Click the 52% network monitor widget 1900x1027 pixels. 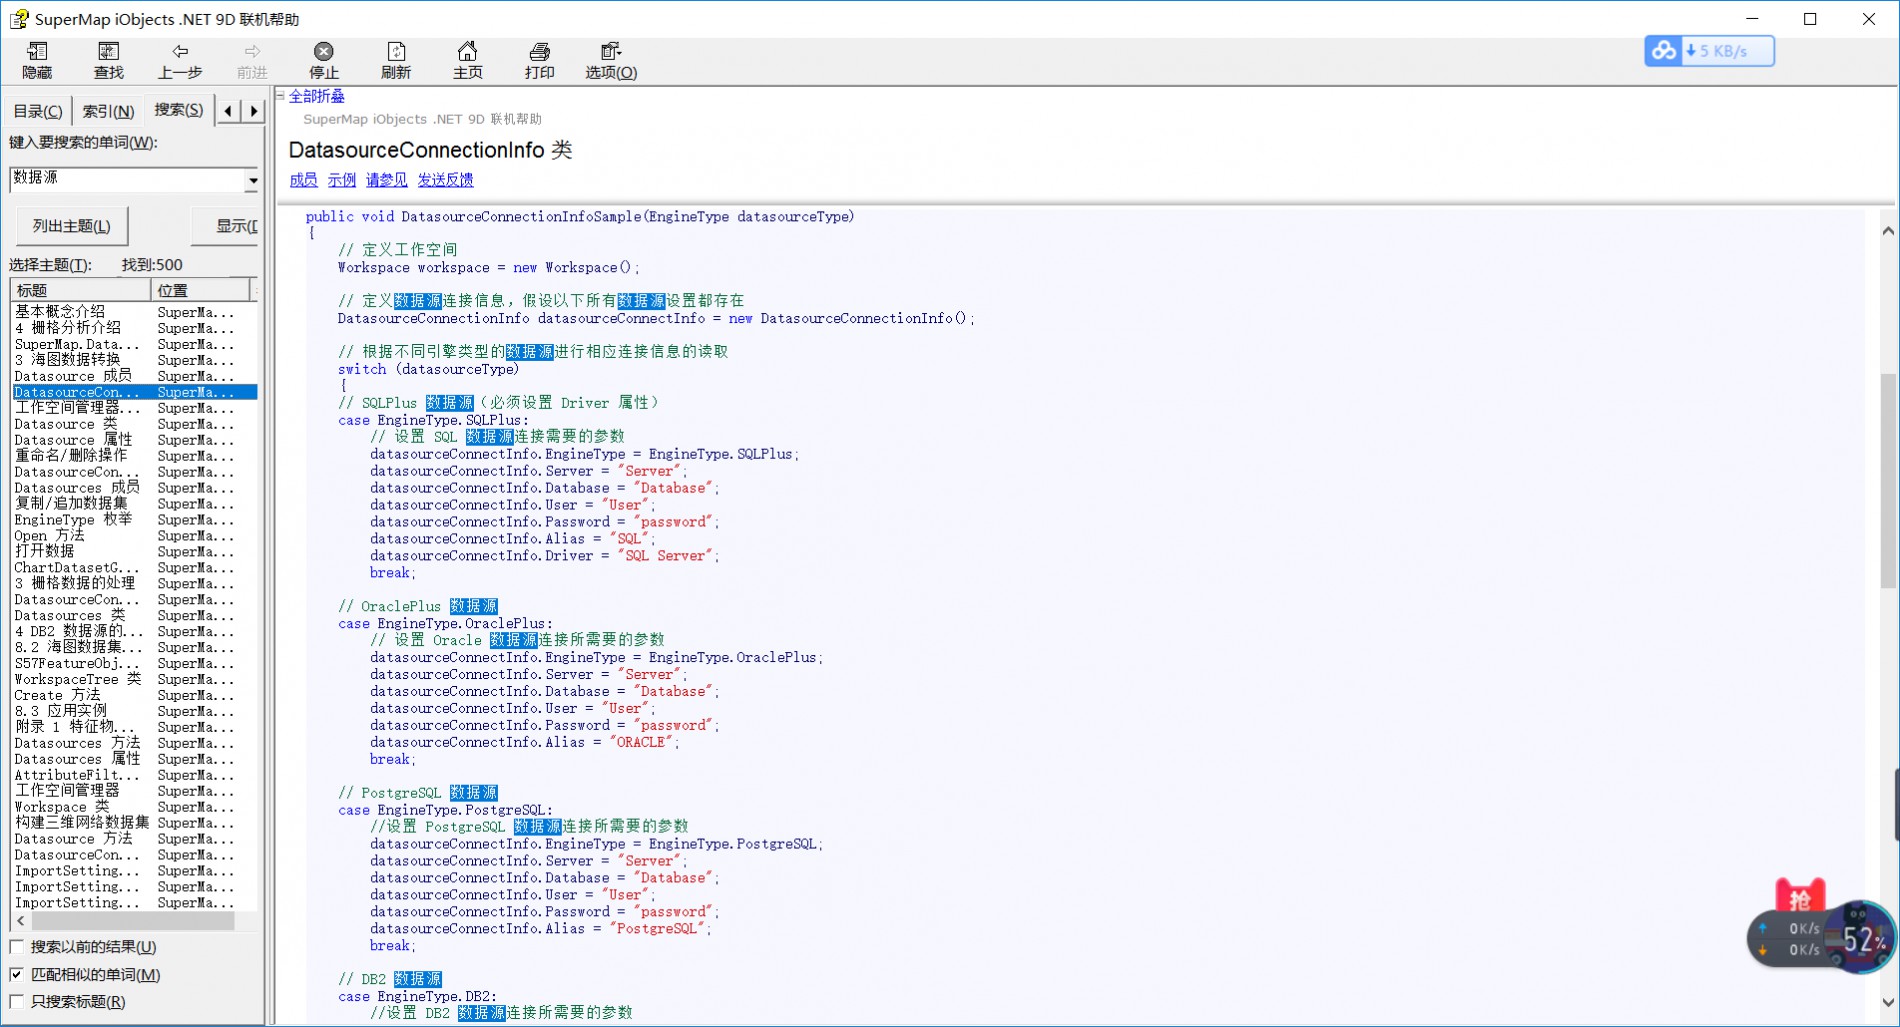click(x=1860, y=938)
